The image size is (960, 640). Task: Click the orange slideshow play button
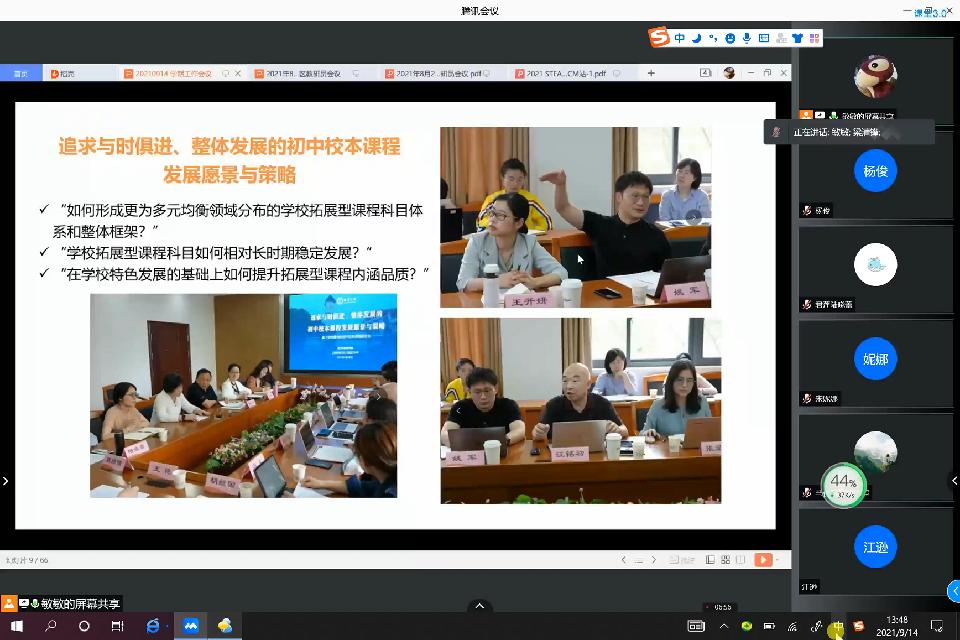(763, 560)
